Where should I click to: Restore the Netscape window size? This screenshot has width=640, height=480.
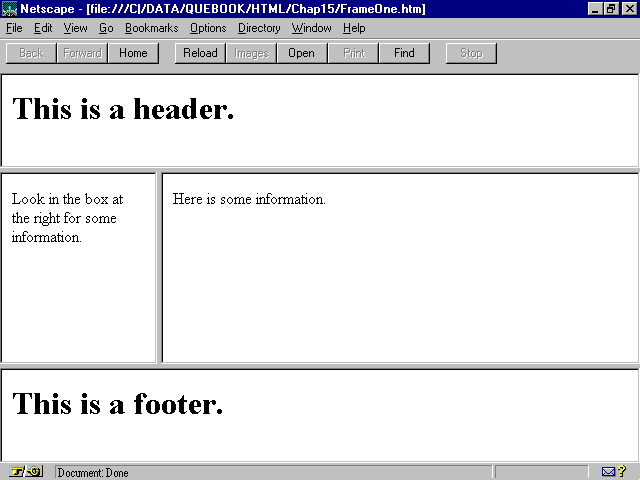(611, 9)
